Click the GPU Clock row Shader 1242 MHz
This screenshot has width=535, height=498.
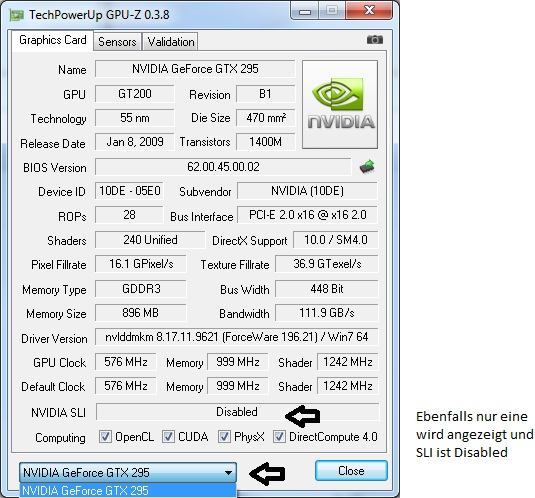(348, 362)
